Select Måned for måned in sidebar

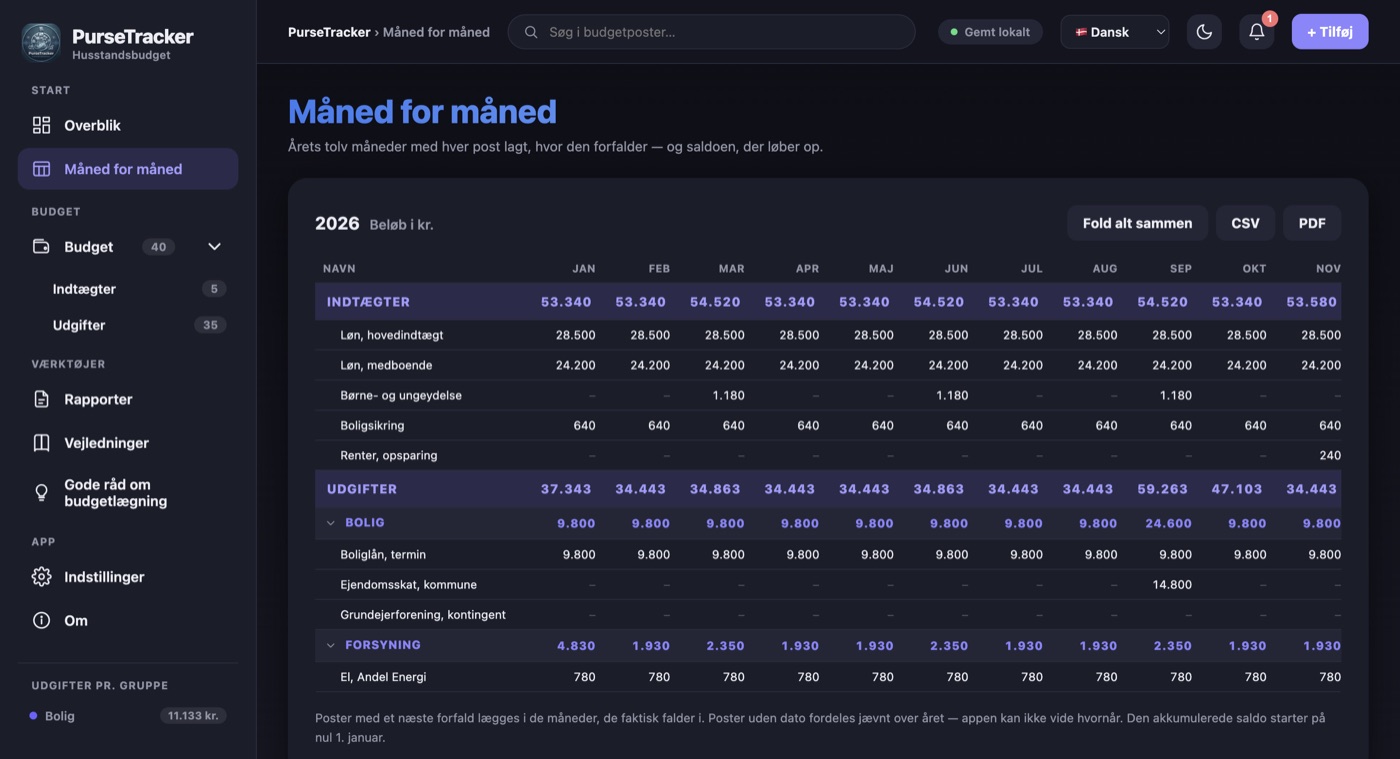coord(128,169)
